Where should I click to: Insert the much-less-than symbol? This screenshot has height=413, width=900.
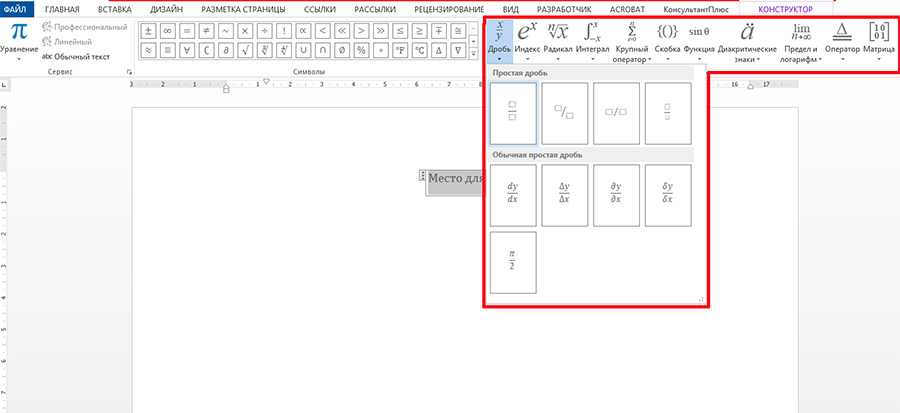343,31
